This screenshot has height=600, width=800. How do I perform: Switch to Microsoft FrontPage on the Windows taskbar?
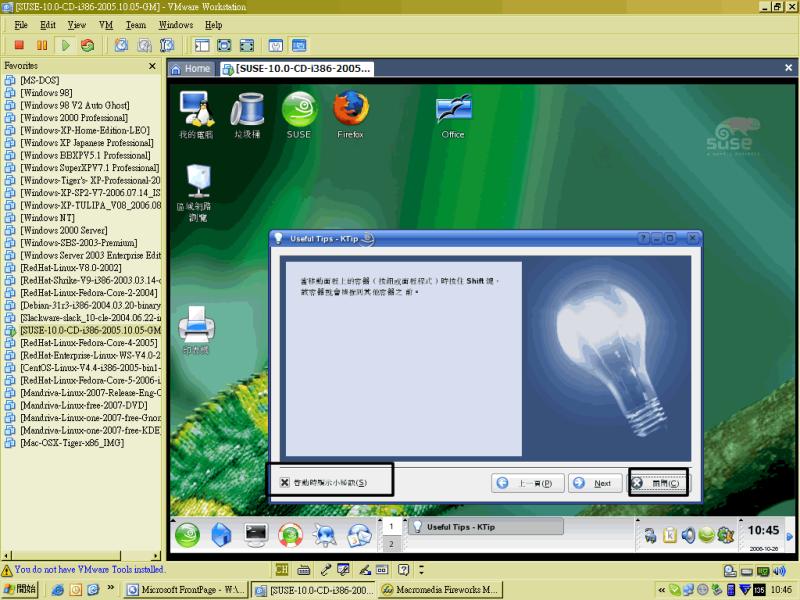pyautogui.click(x=187, y=590)
